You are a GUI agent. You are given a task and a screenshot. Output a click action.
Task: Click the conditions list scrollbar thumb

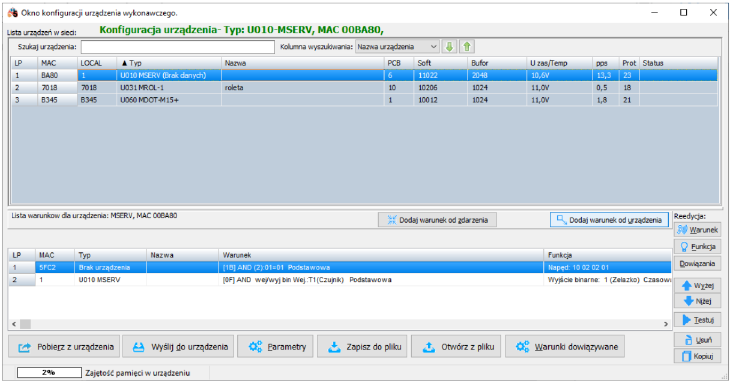pyautogui.click(x=25, y=324)
